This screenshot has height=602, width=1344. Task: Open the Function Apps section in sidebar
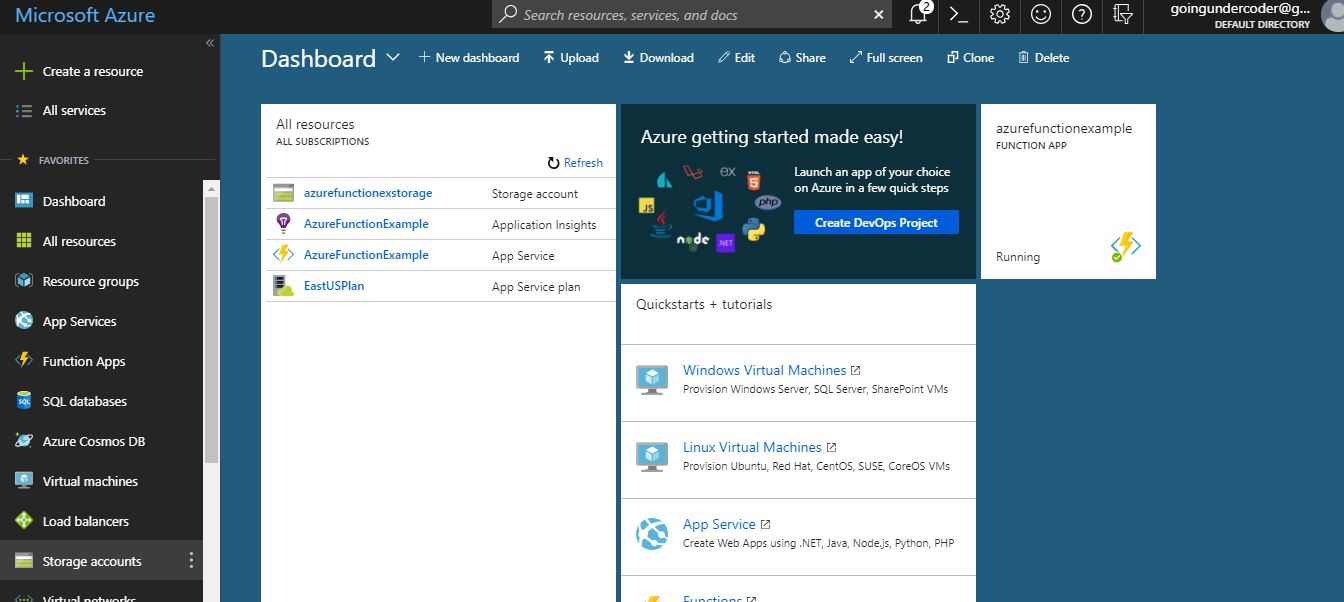[84, 361]
